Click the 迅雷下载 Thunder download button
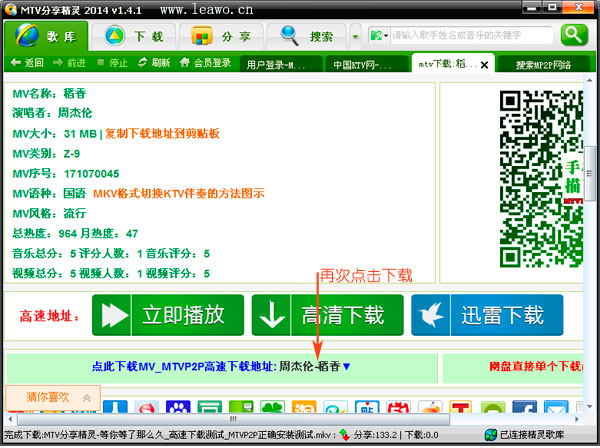Image resolution: width=600 pixels, height=448 pixels. 487,315
